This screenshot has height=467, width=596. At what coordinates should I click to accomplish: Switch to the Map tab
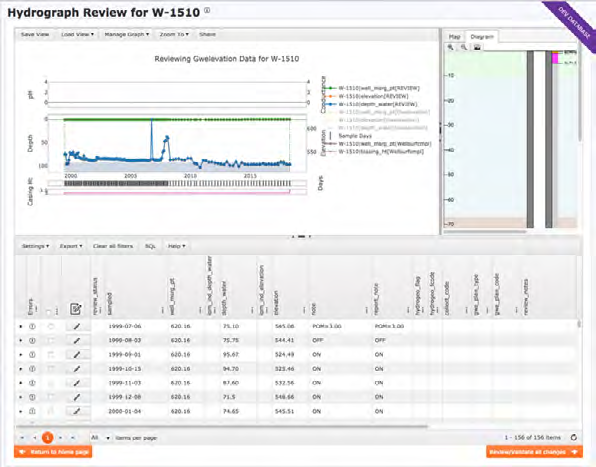(454, 36)
